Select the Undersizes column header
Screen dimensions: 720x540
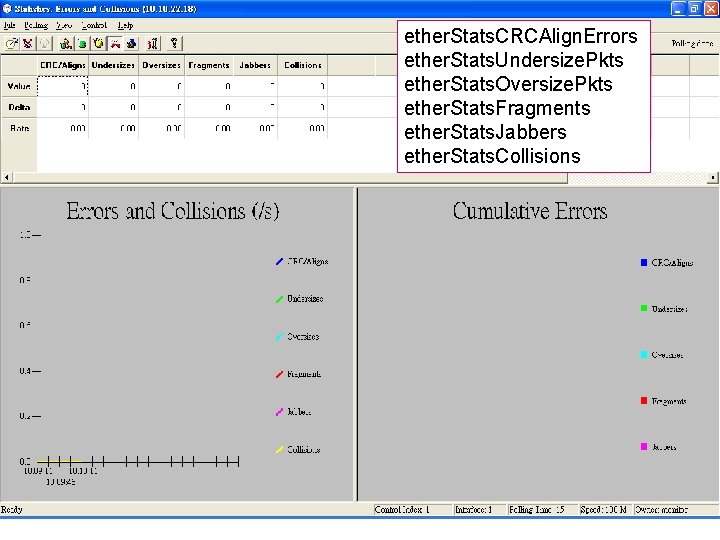pyautogui.click(x=113, y=65)
